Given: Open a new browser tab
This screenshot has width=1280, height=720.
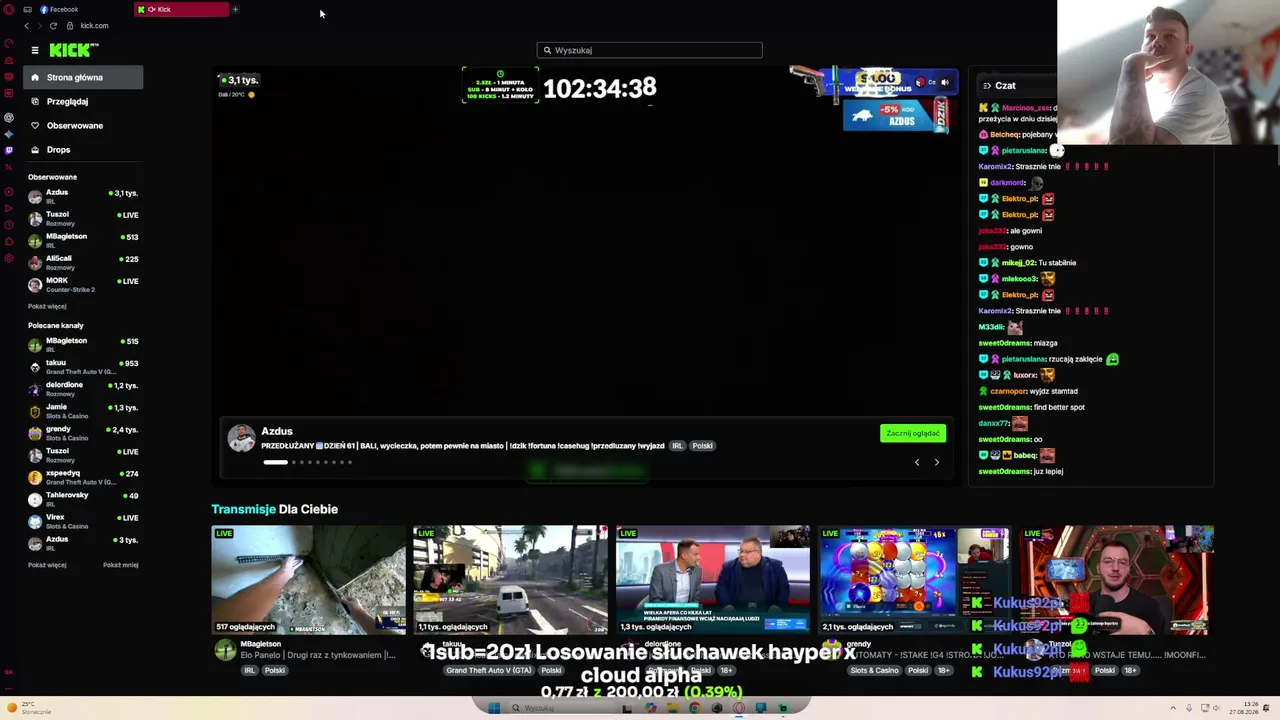Looking at the screenshot, I should pyautogui.click(x=235, y=9).
